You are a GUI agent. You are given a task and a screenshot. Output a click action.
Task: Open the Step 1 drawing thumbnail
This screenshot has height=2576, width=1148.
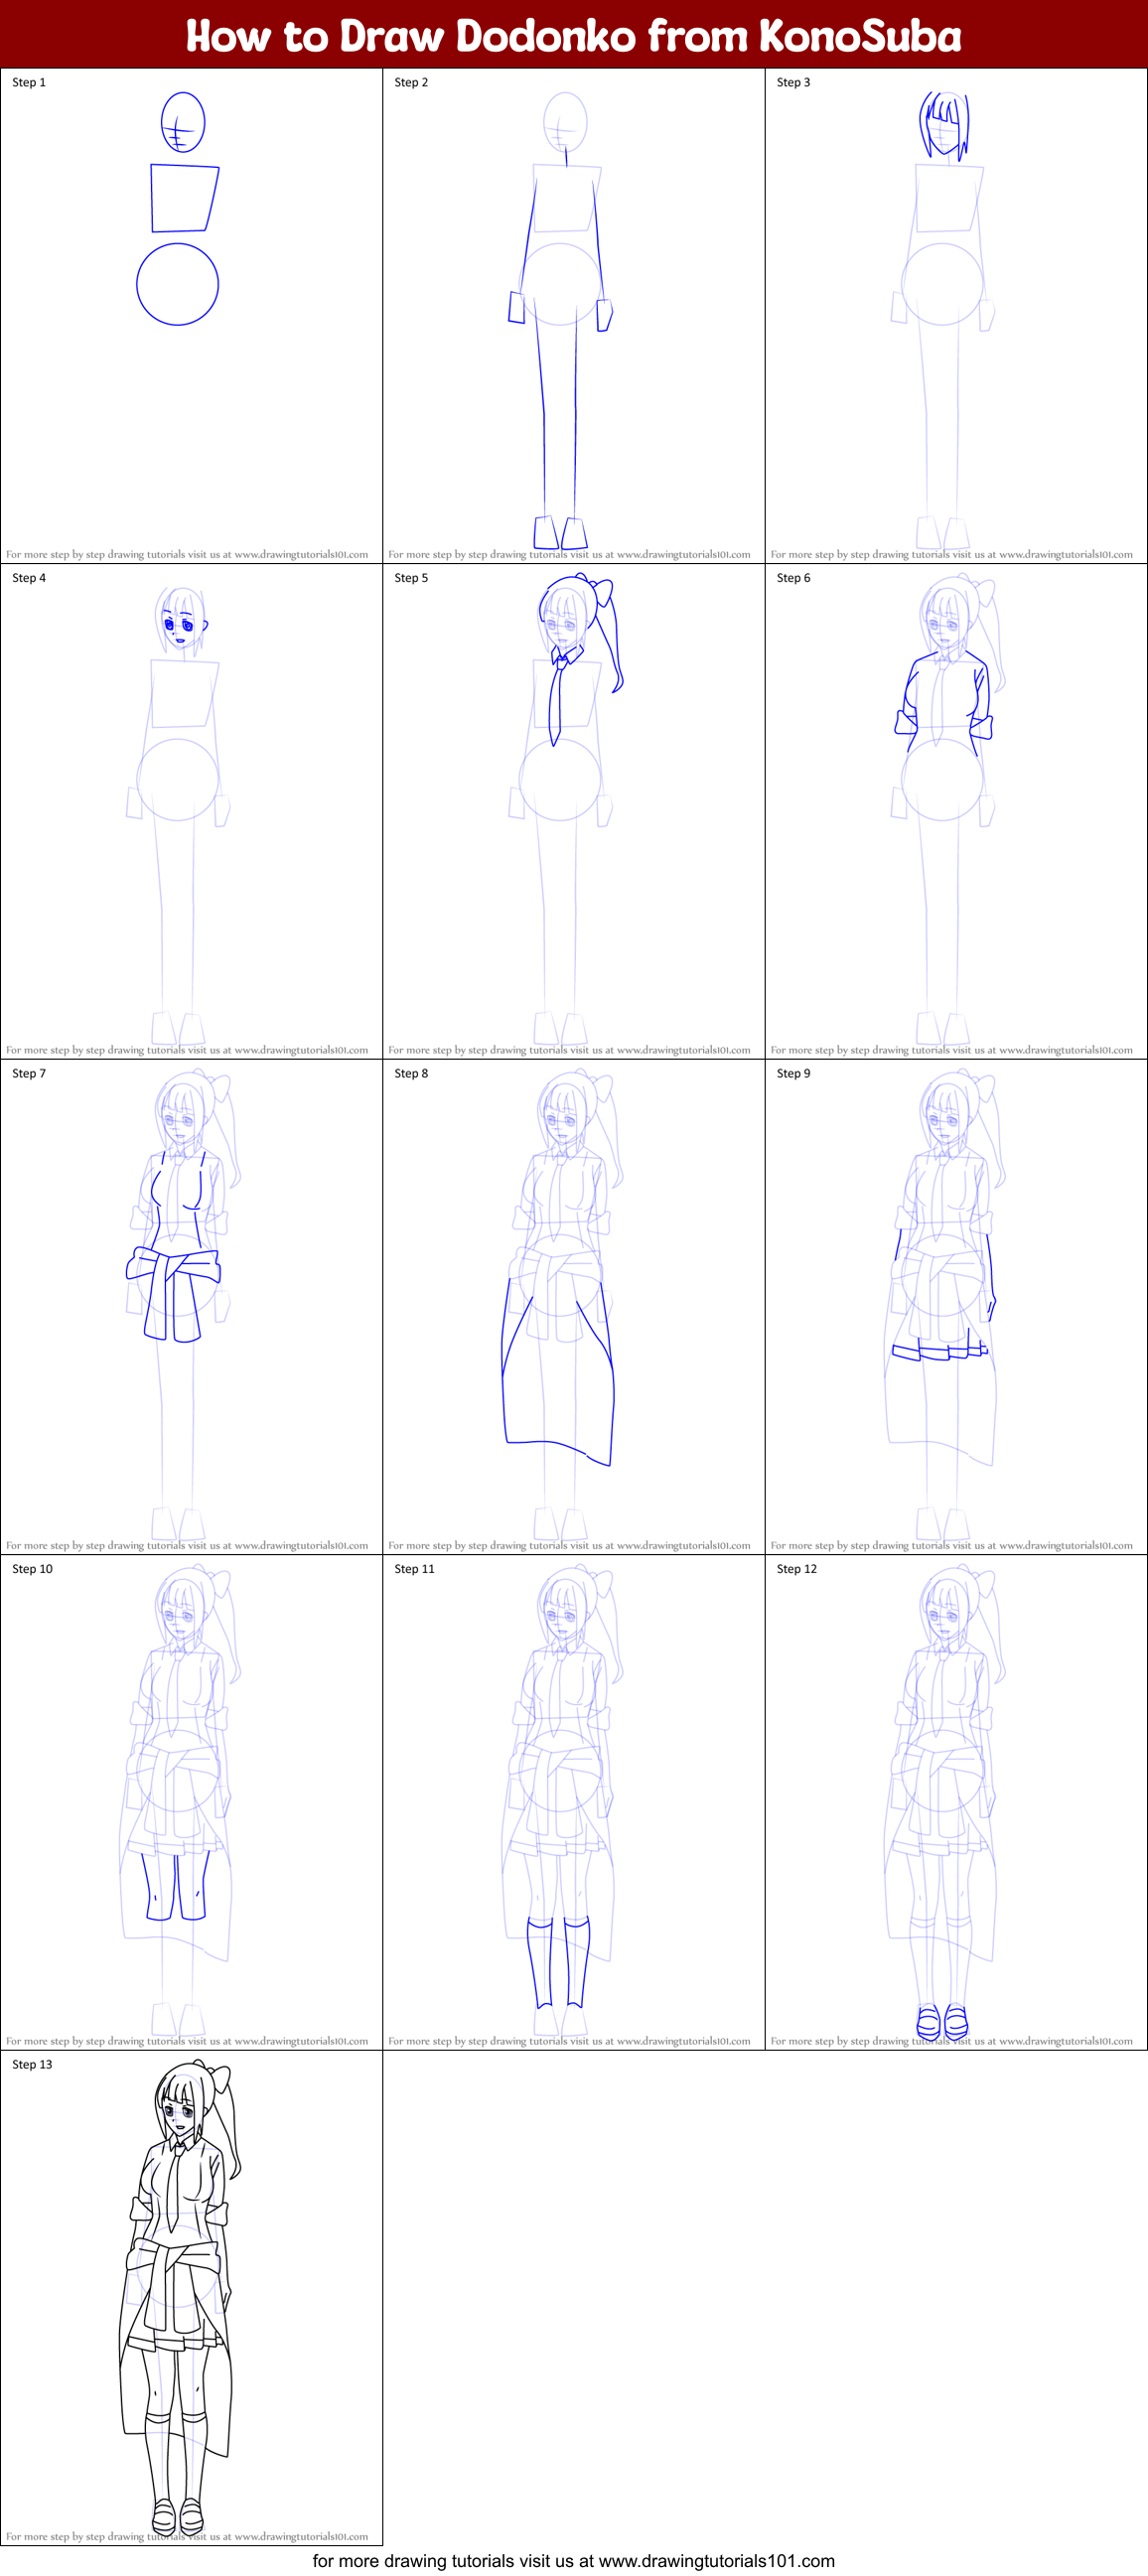point(191,315)
